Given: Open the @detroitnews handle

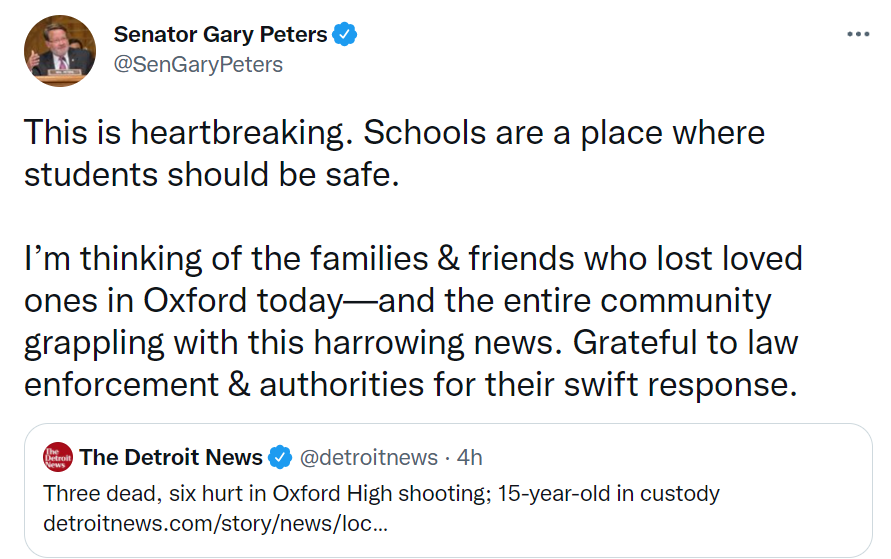Looking at the screenshot, I should point(368,458).
